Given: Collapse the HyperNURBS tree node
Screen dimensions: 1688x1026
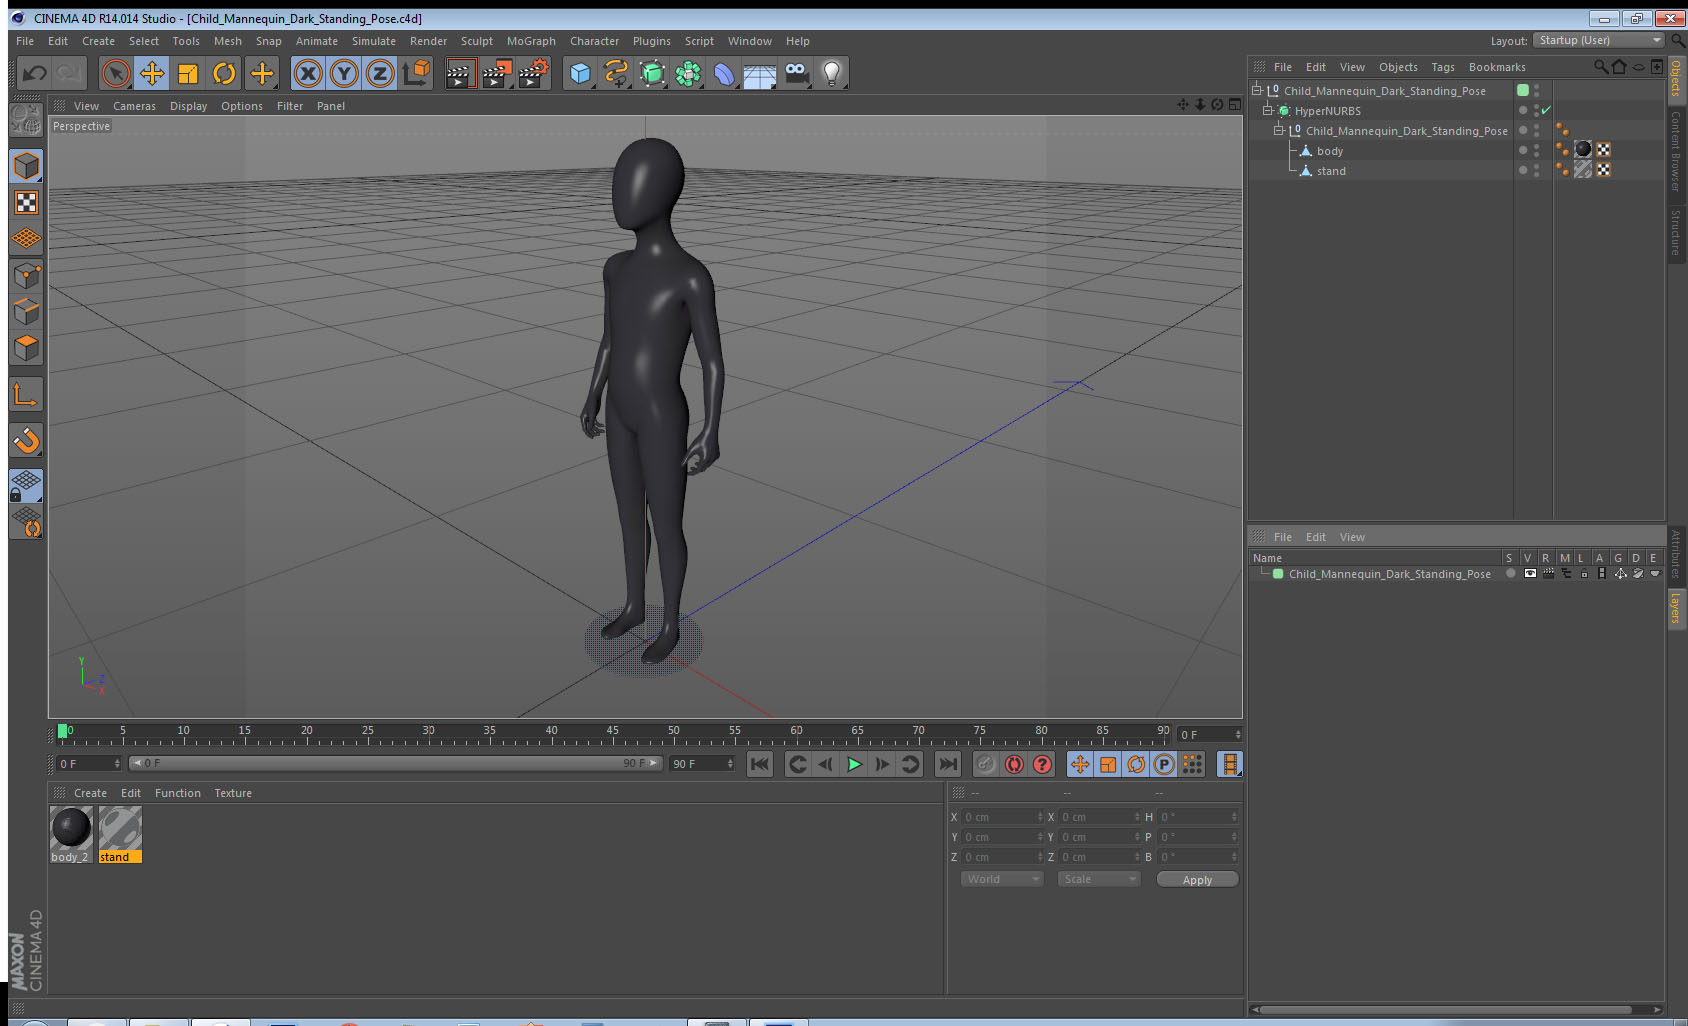Looking at the screenshot, I should click(x=1267, y=110).
